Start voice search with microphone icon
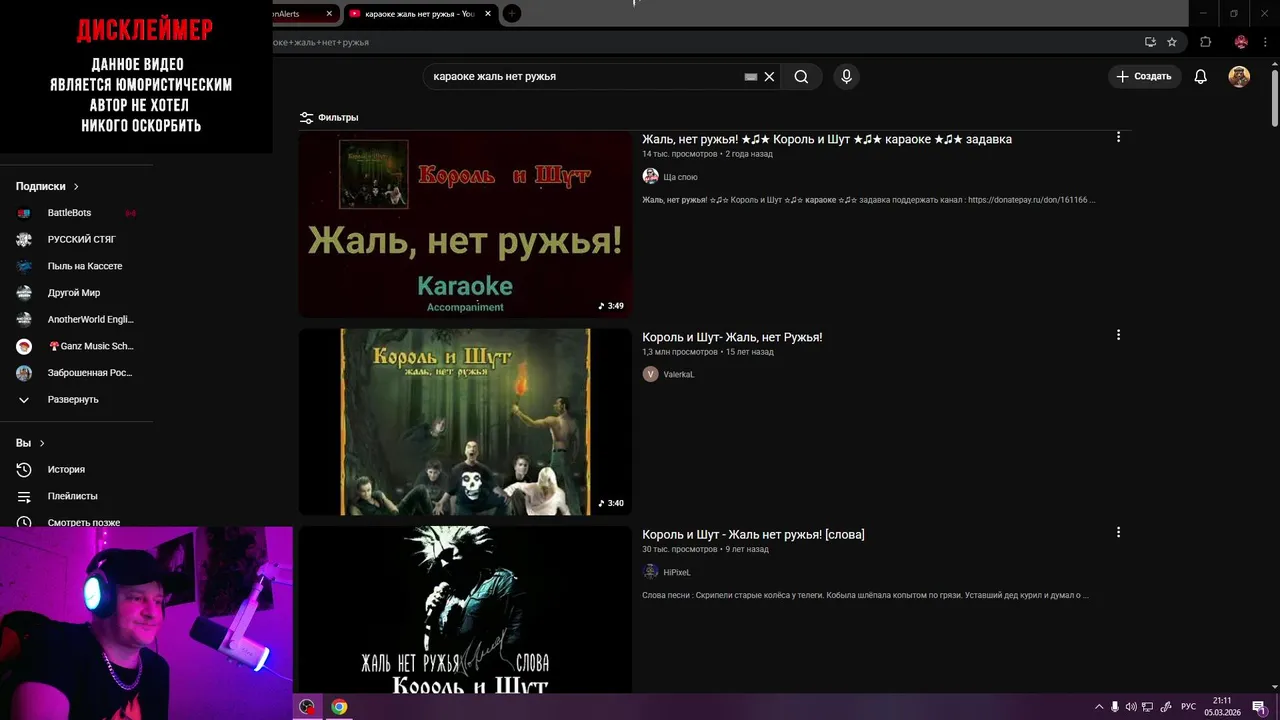 pos(847,77)
